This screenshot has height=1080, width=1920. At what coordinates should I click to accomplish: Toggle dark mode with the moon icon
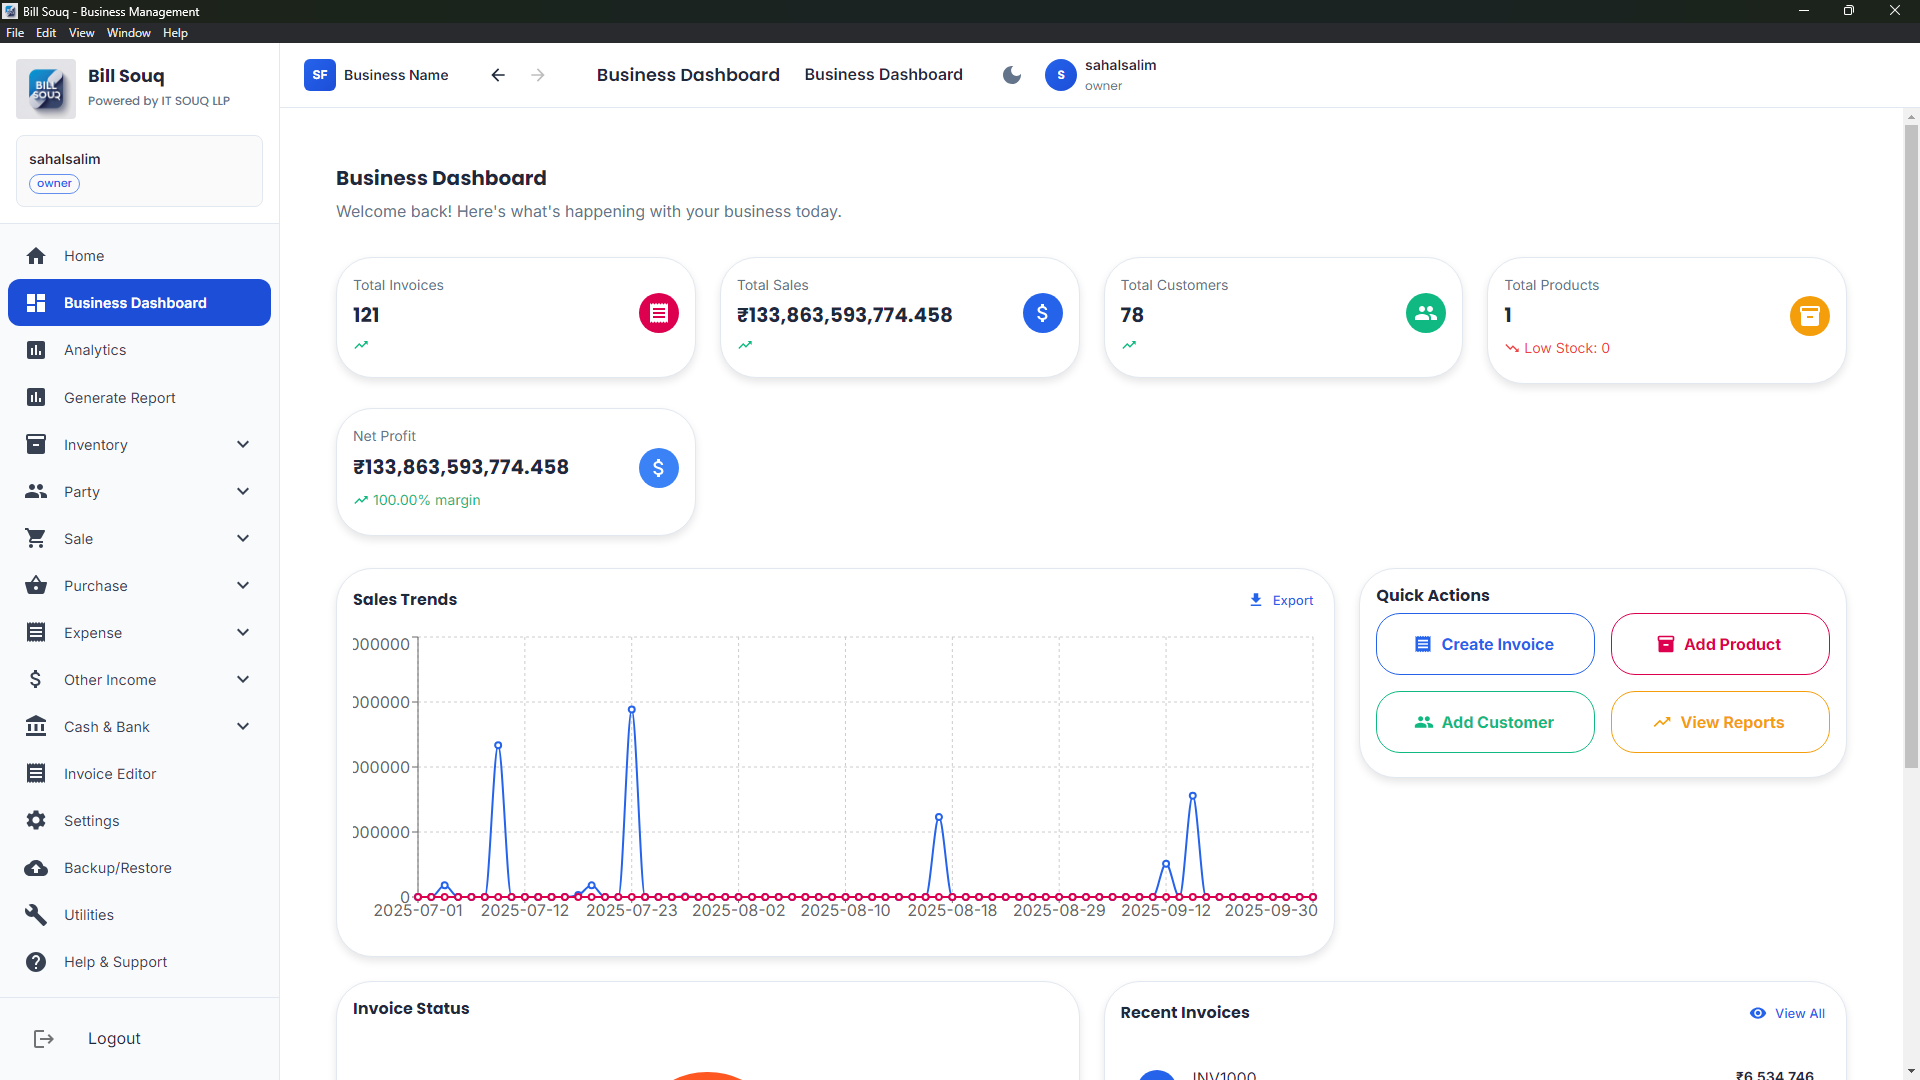pos(1012,75)
